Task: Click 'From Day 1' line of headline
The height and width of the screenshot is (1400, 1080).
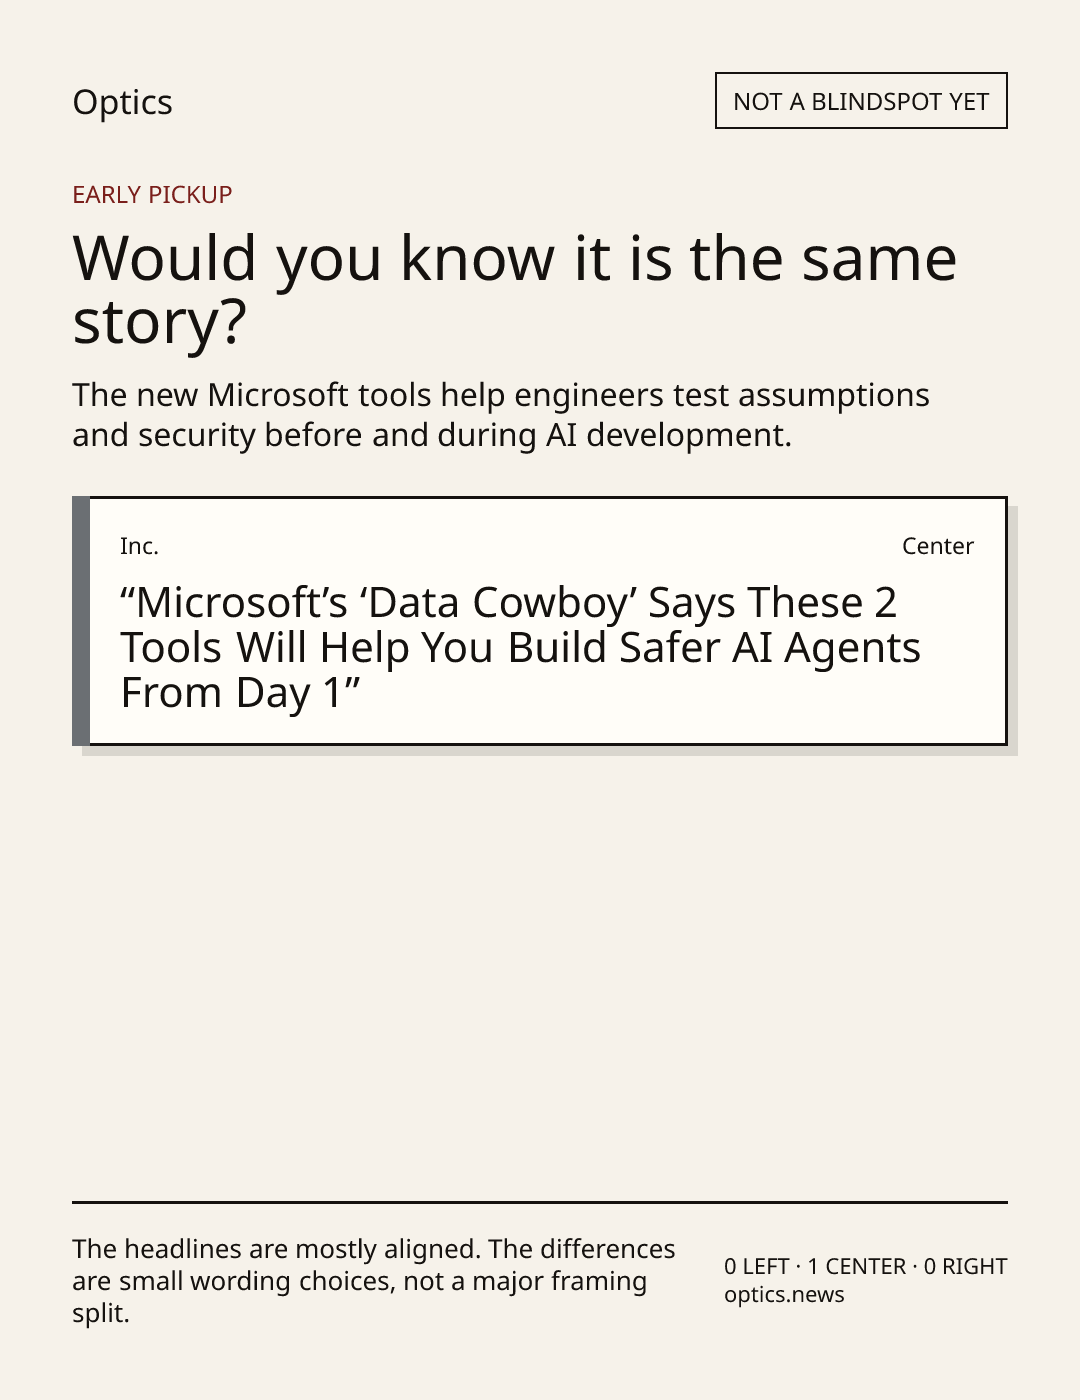Action: [x=240, y=693]
